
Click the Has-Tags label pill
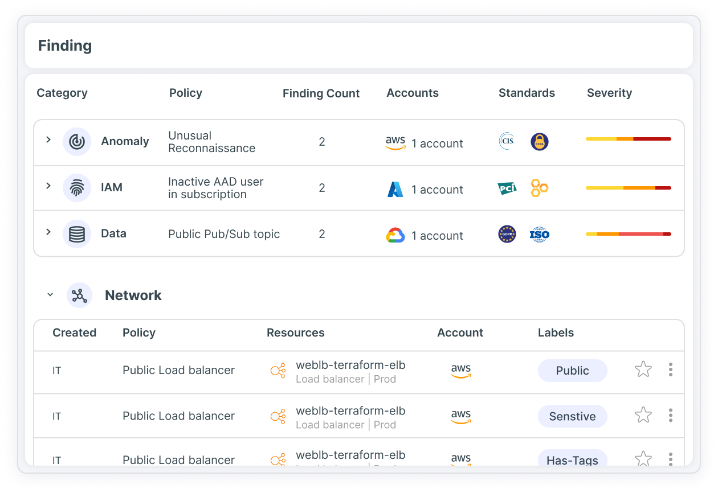point(572,460)
